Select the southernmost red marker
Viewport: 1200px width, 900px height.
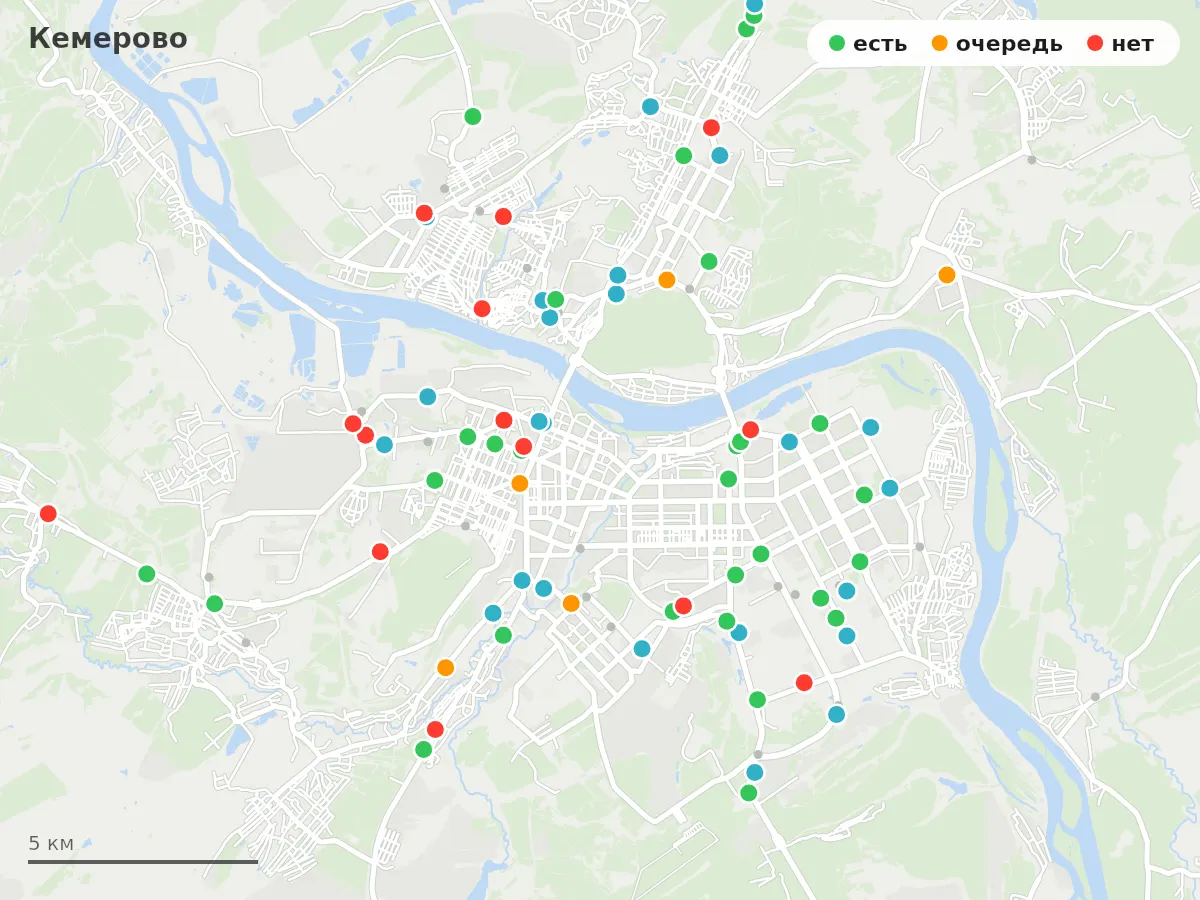tap(435, 729)
